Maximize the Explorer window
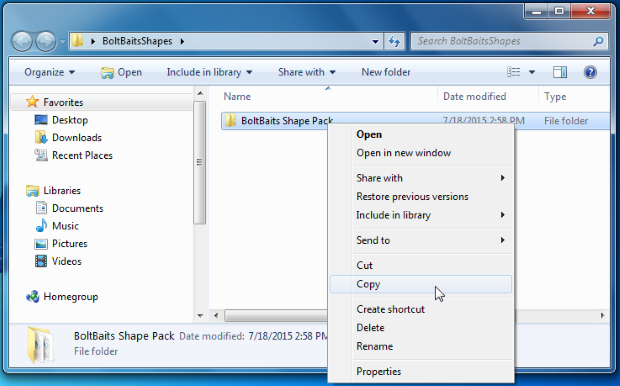 coord(559,11)
